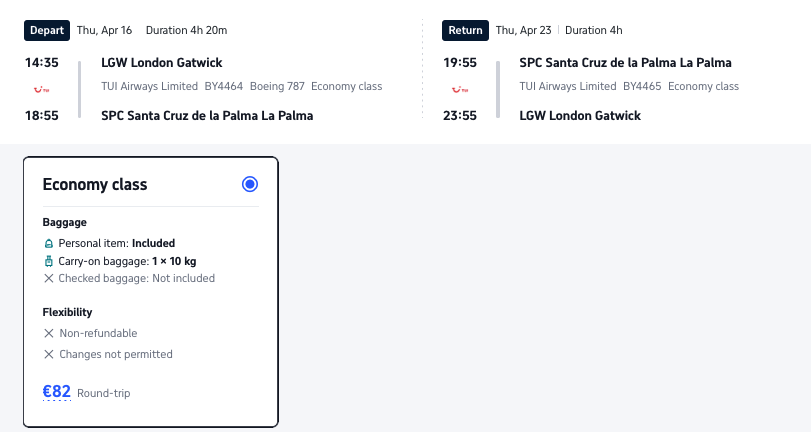Viewport: 811px width, 432px height.
Task: Click the TUI airline logo under Return
Action: coord(459,89)
